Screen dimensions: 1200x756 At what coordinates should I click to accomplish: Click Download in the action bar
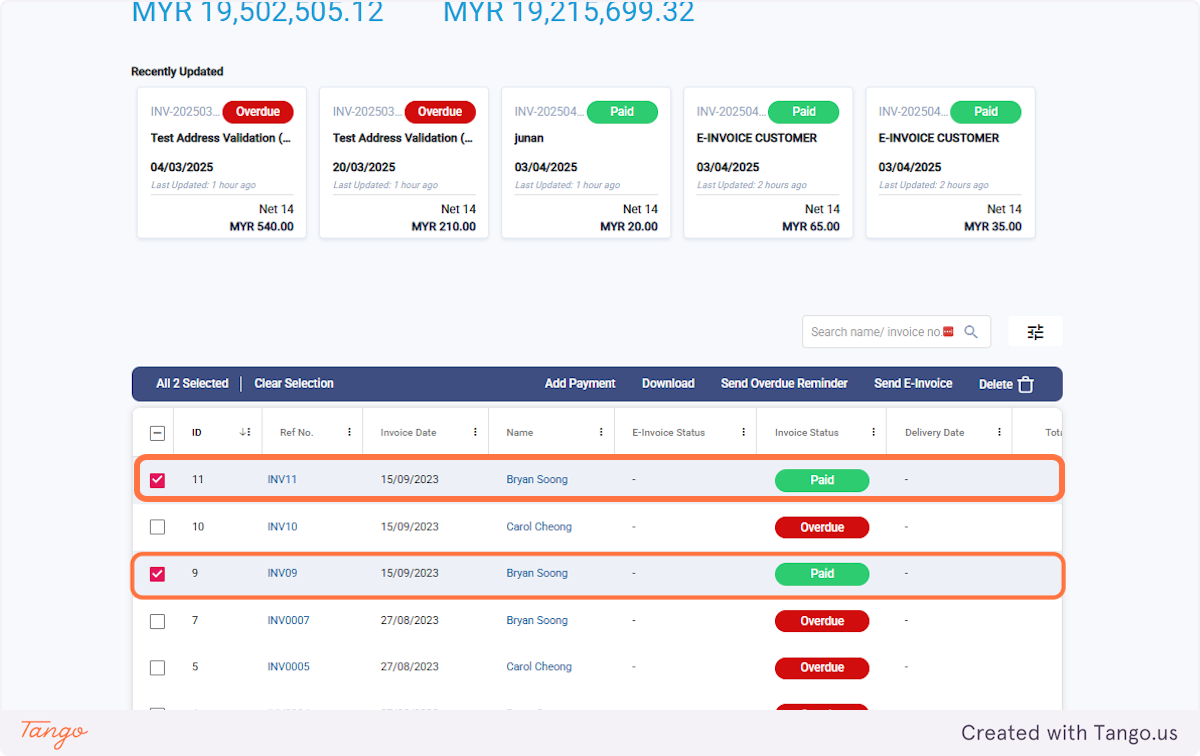[668, 383]
